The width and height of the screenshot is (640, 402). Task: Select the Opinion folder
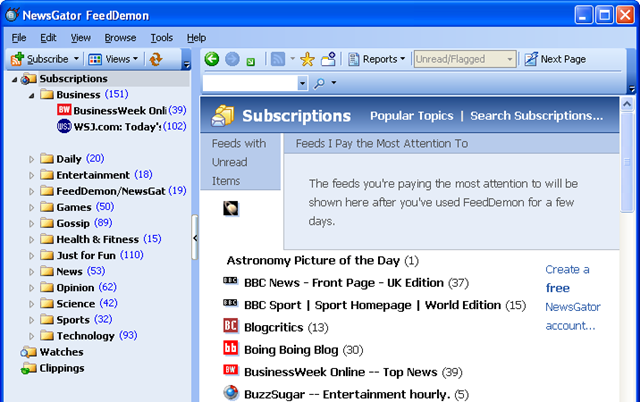(78, 288)
